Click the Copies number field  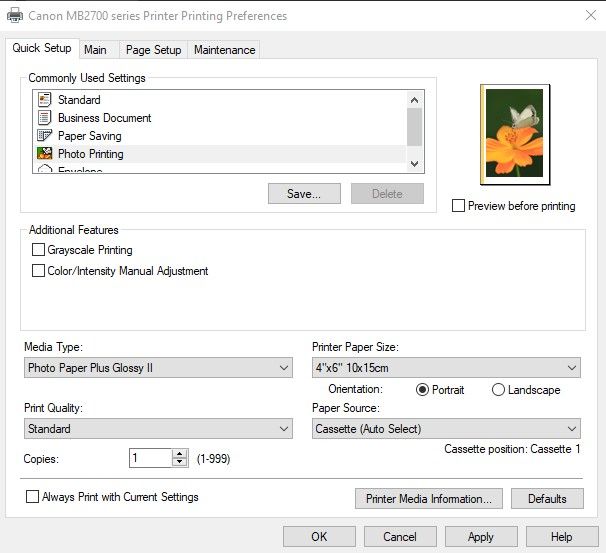click(150, 458)
